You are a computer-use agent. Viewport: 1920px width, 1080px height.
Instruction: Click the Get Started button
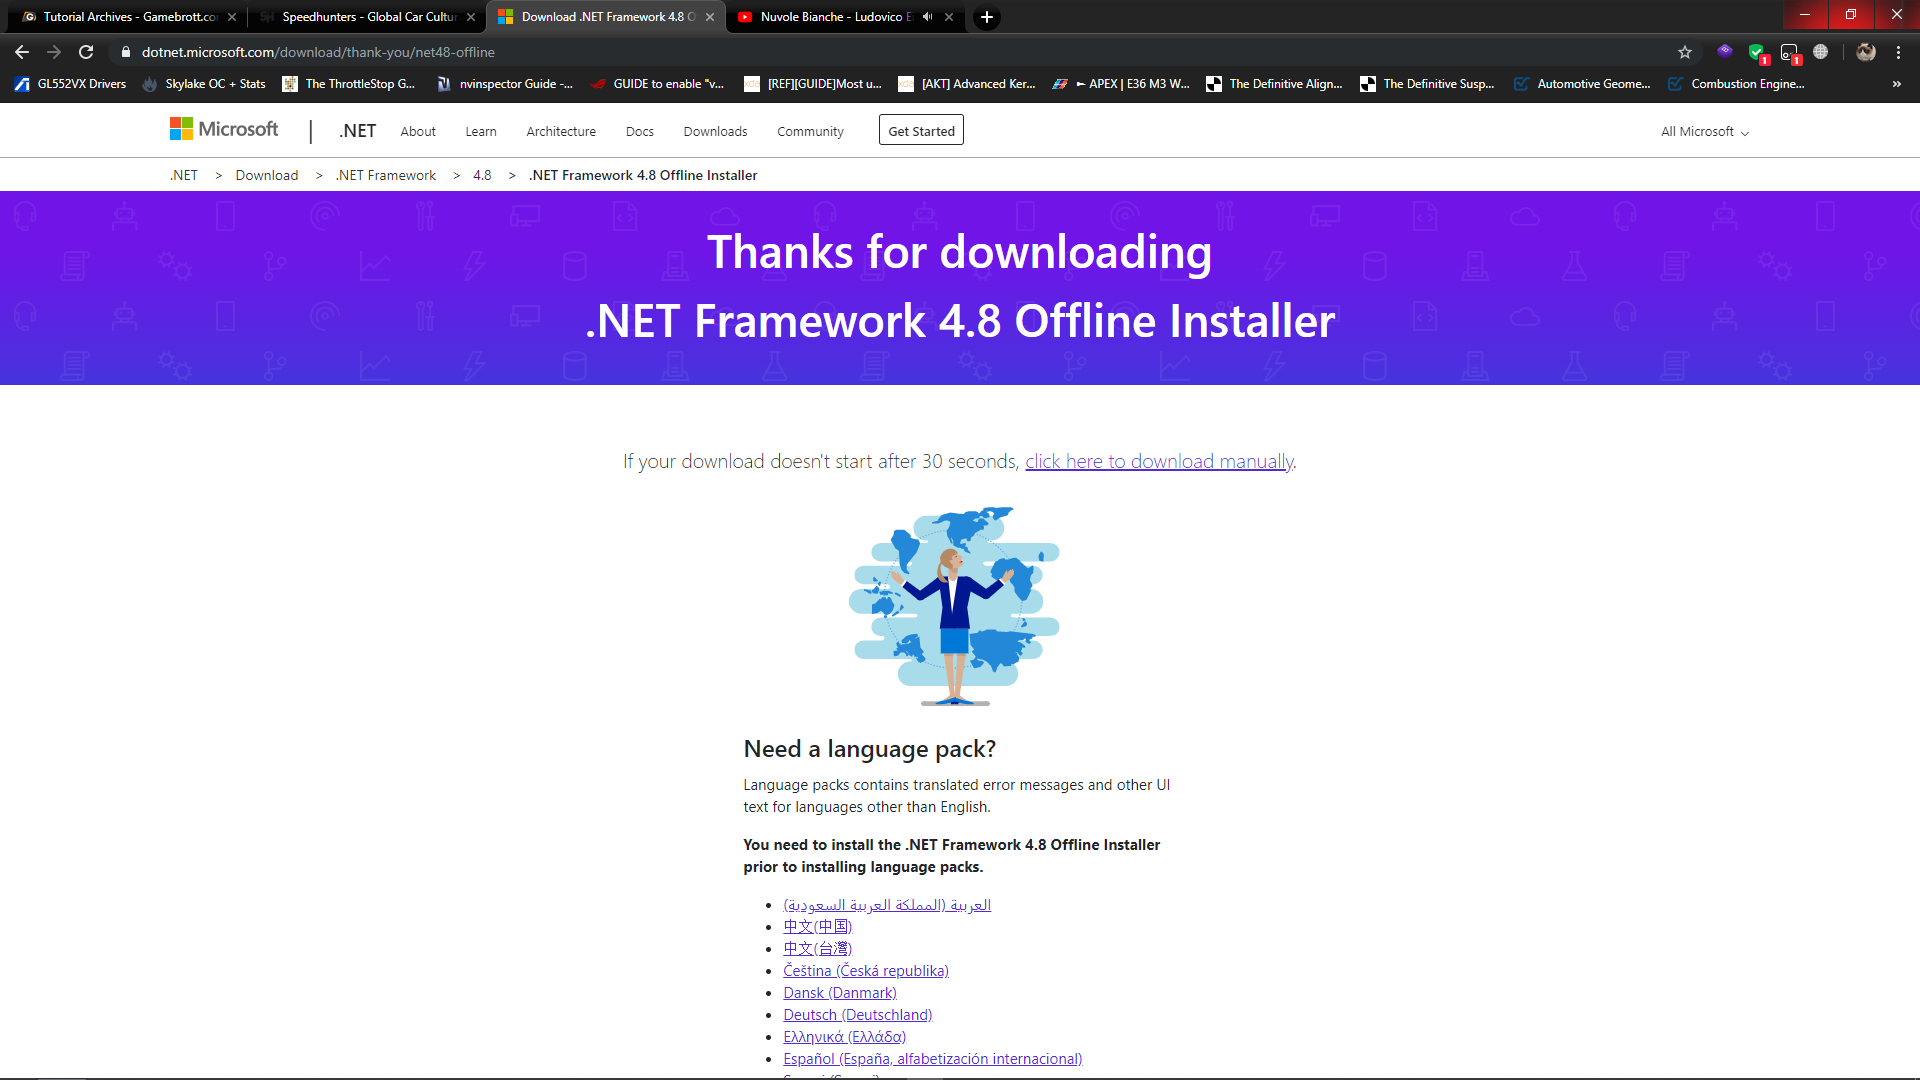[x=921, y=130]
